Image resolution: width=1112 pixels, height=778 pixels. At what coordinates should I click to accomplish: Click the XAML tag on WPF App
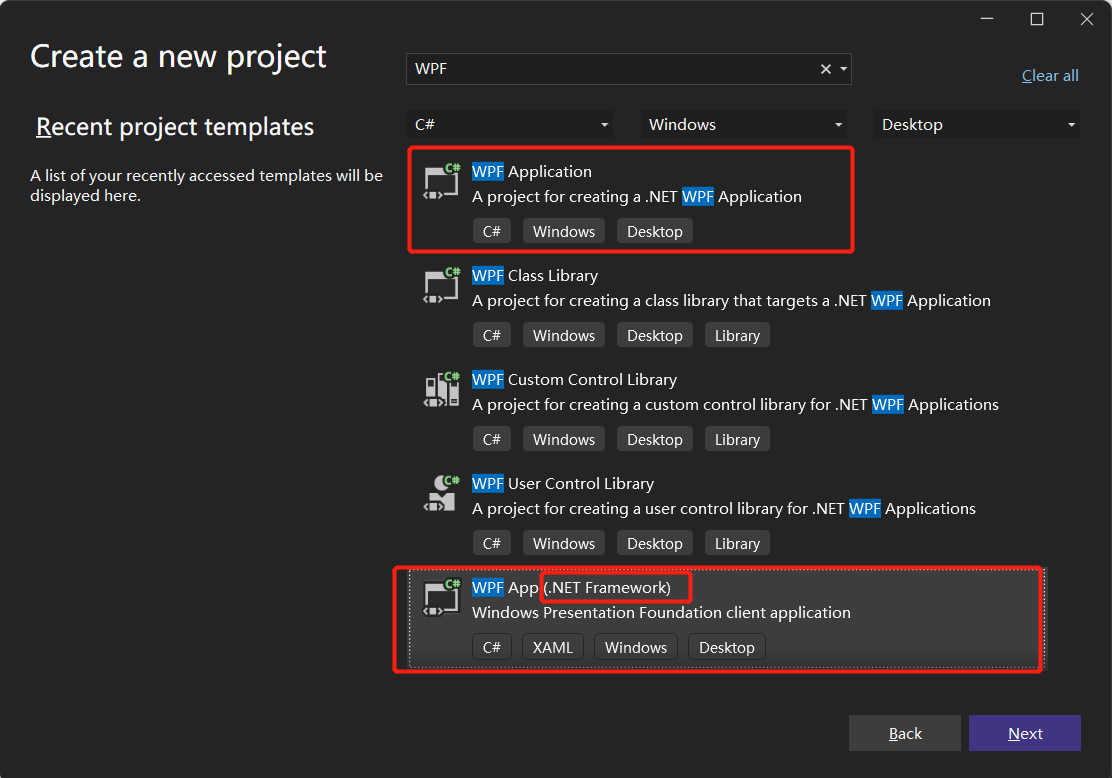point(552,648)
